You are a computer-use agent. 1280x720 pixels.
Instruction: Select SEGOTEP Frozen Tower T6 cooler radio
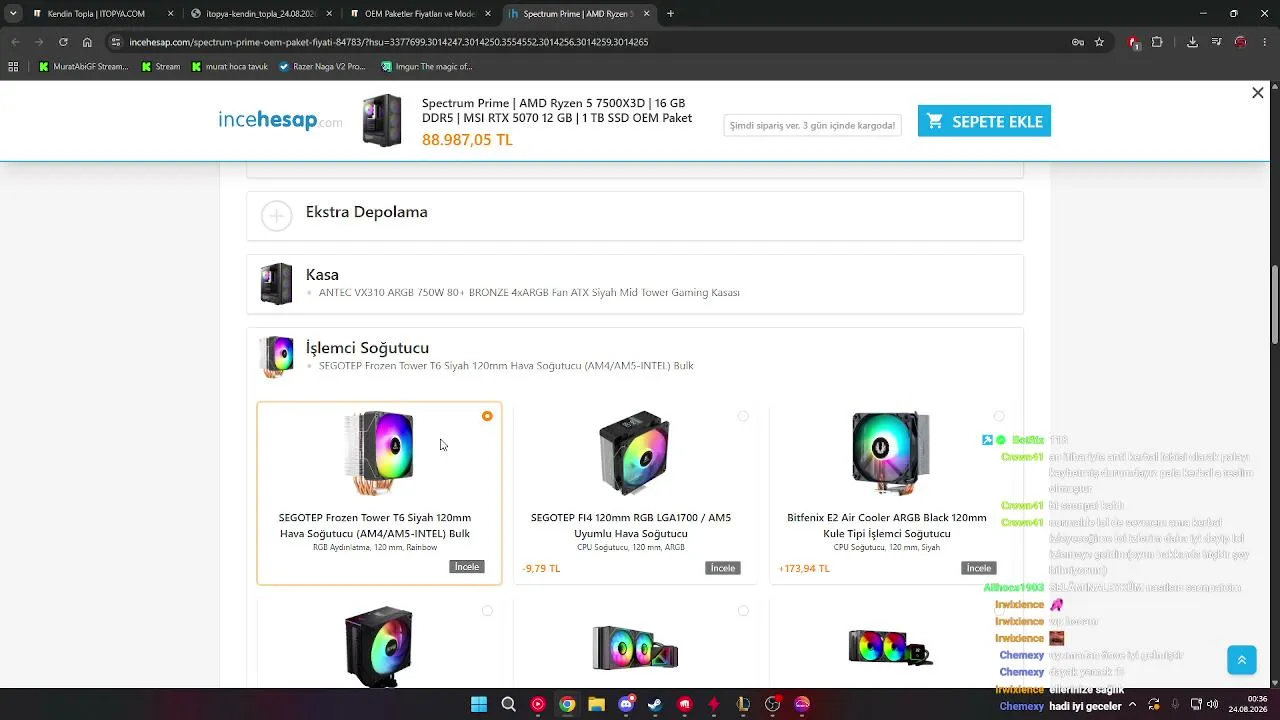(x=487, y=416)
